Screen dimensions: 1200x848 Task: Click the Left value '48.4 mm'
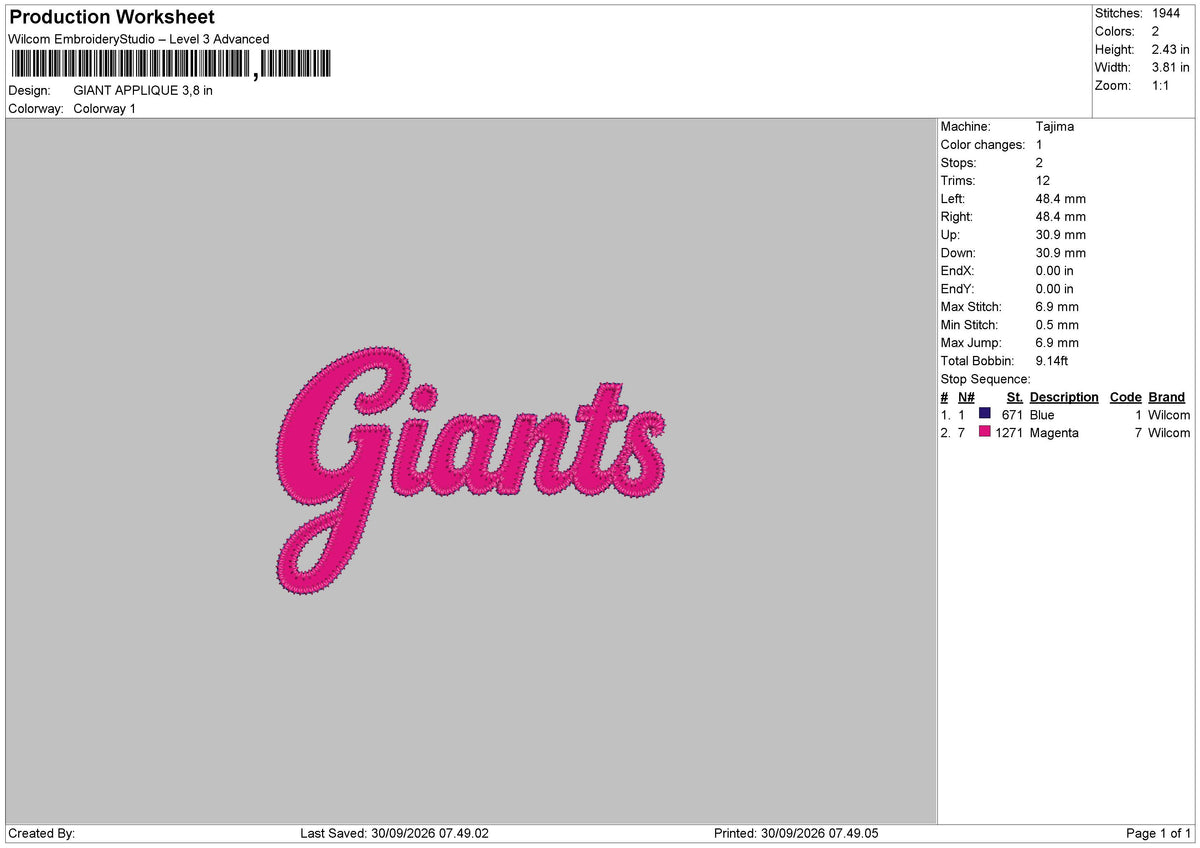pos(1061,198)
